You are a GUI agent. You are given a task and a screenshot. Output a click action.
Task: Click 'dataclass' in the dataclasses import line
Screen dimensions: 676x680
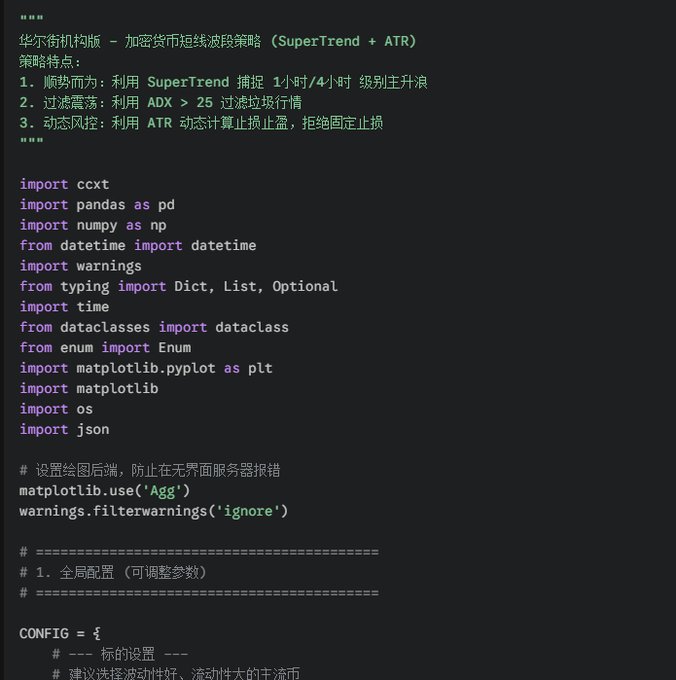point(251,327)
